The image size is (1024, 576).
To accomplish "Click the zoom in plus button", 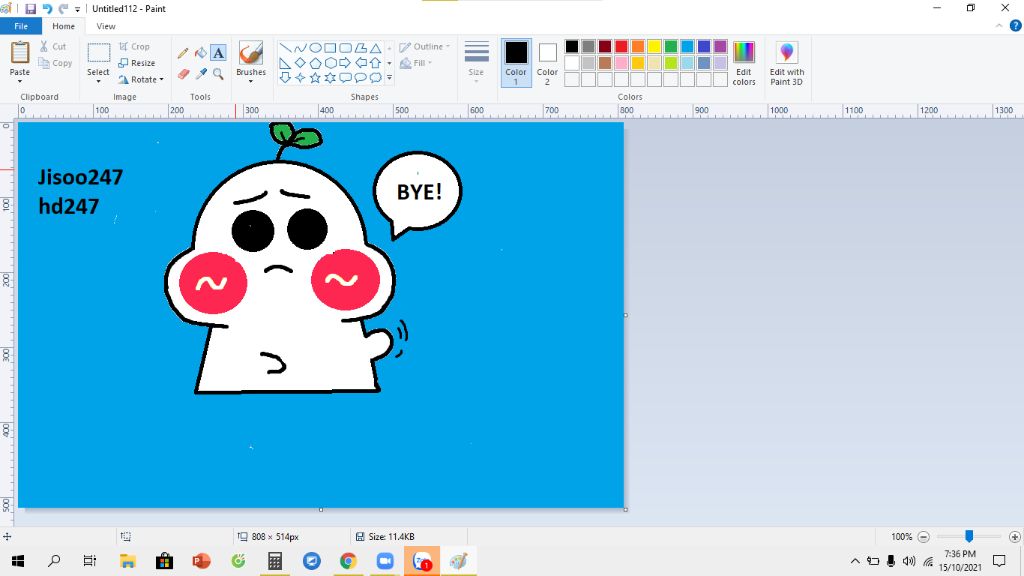I will click(1014, 537).
